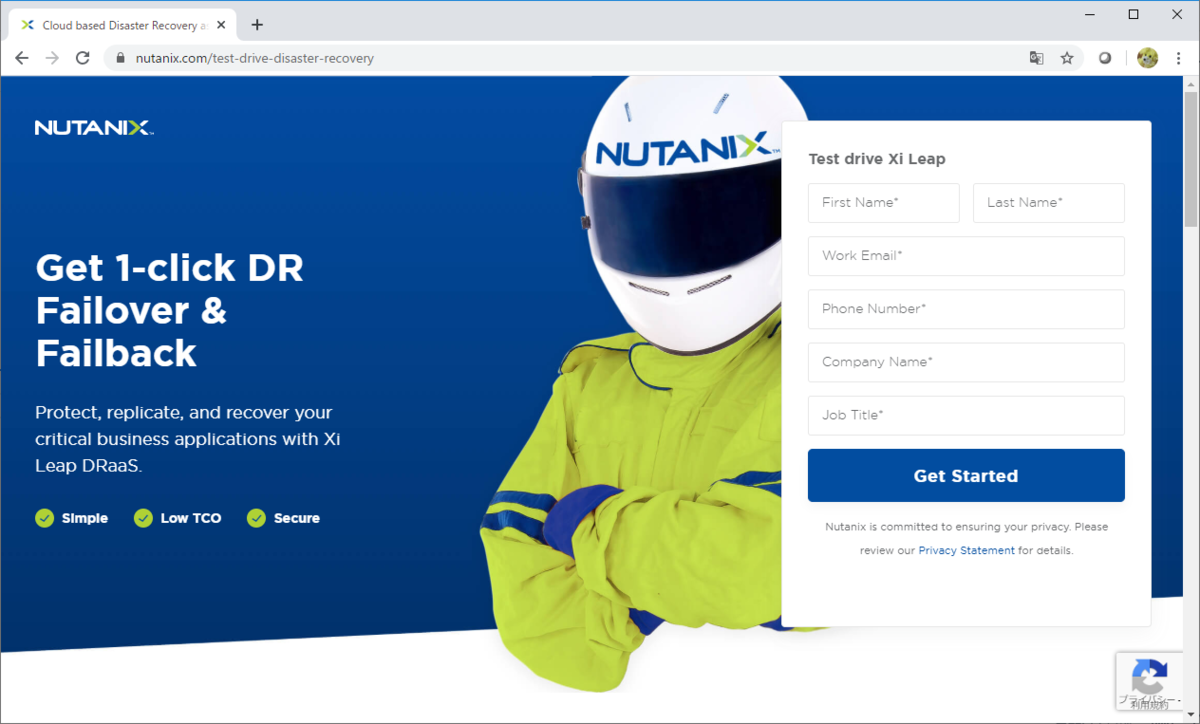Viewport: 1200px width, 724px height.
Task: Go back using browser back arrow
Action: click(x=22, y=58)
